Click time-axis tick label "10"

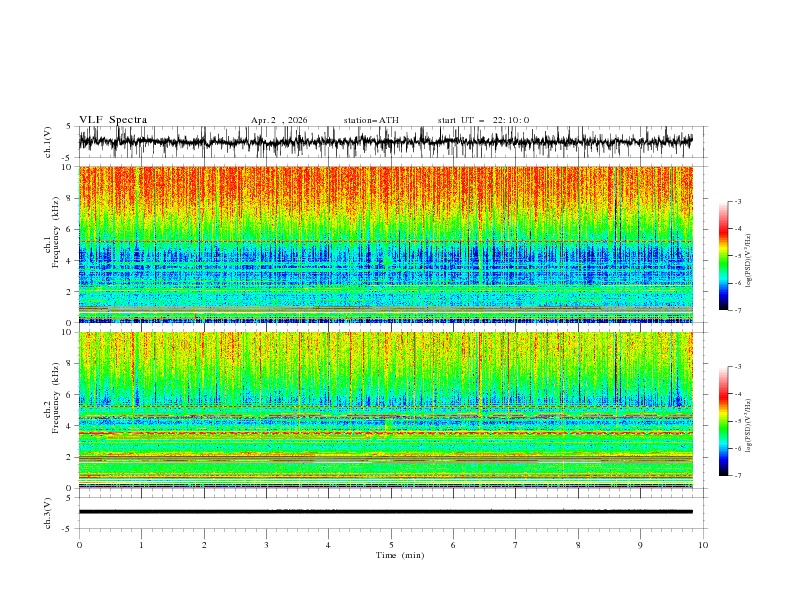(703, 545)
